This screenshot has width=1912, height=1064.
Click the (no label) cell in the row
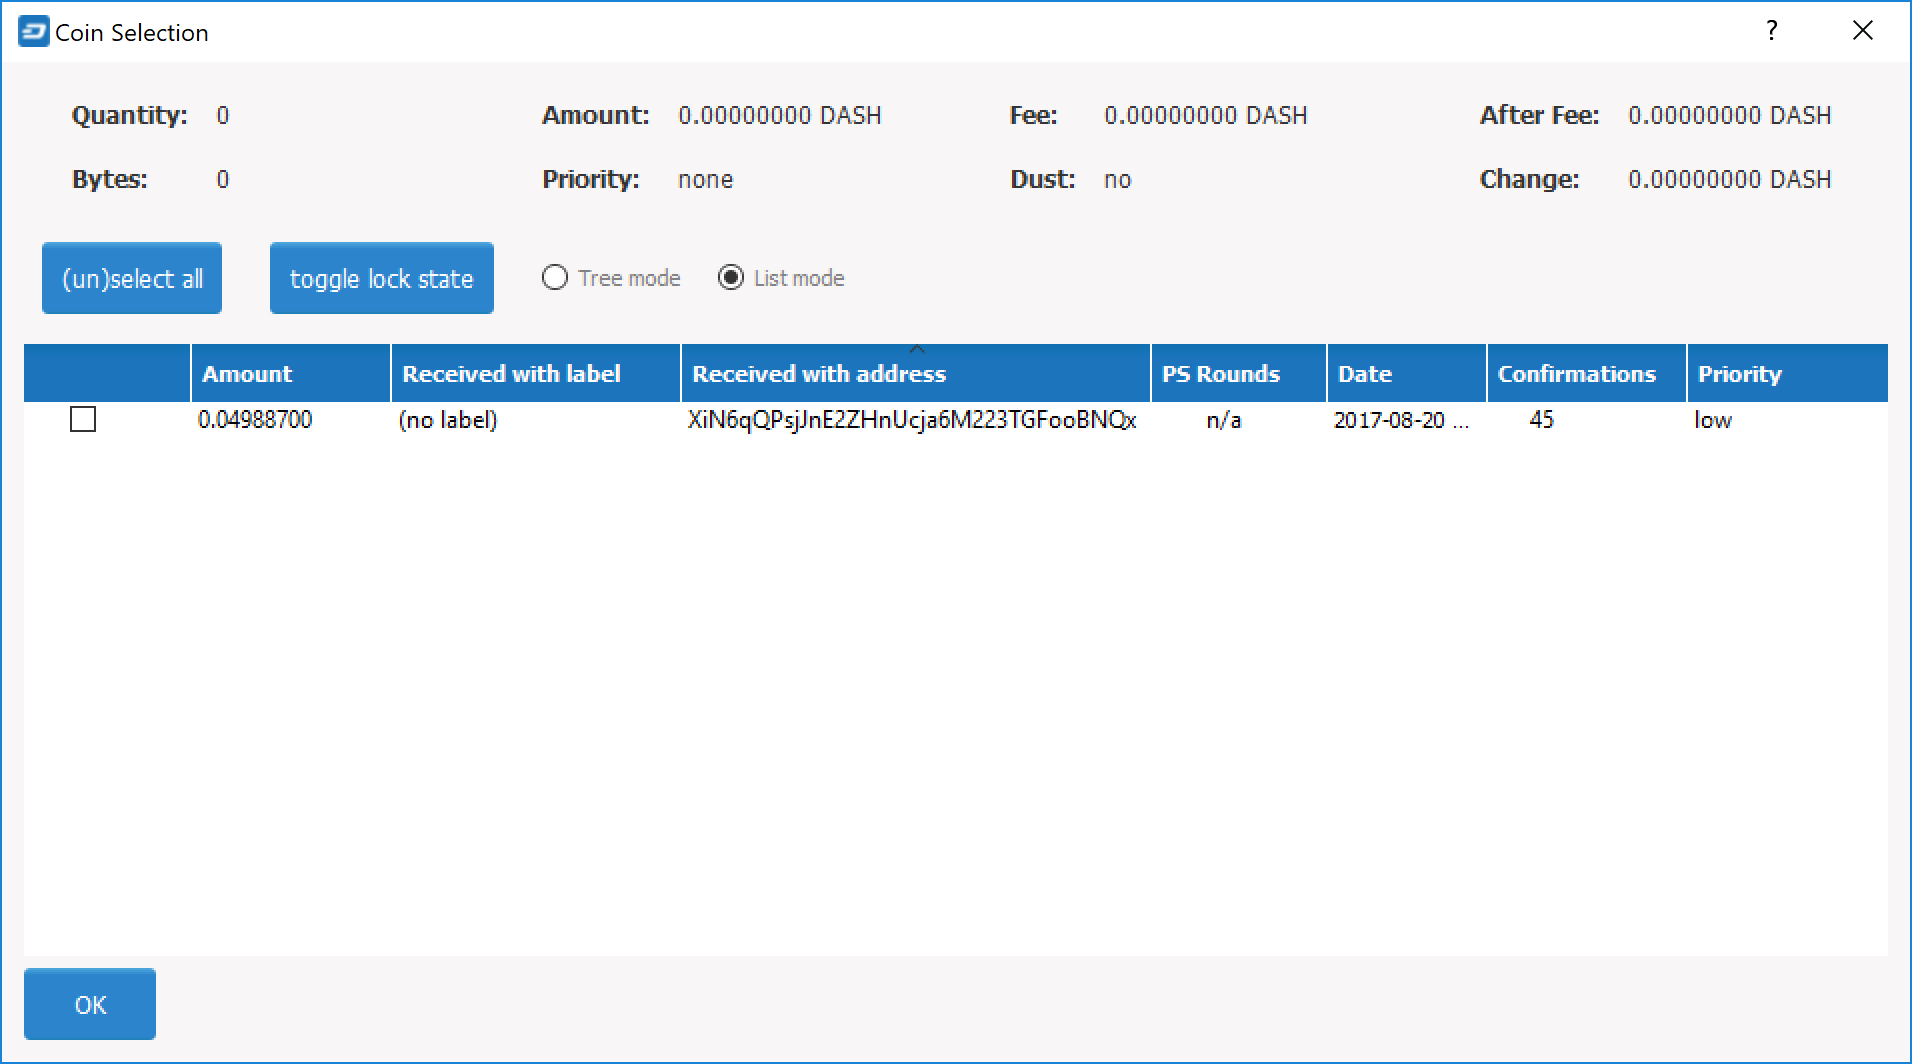[x=448, y=420]
